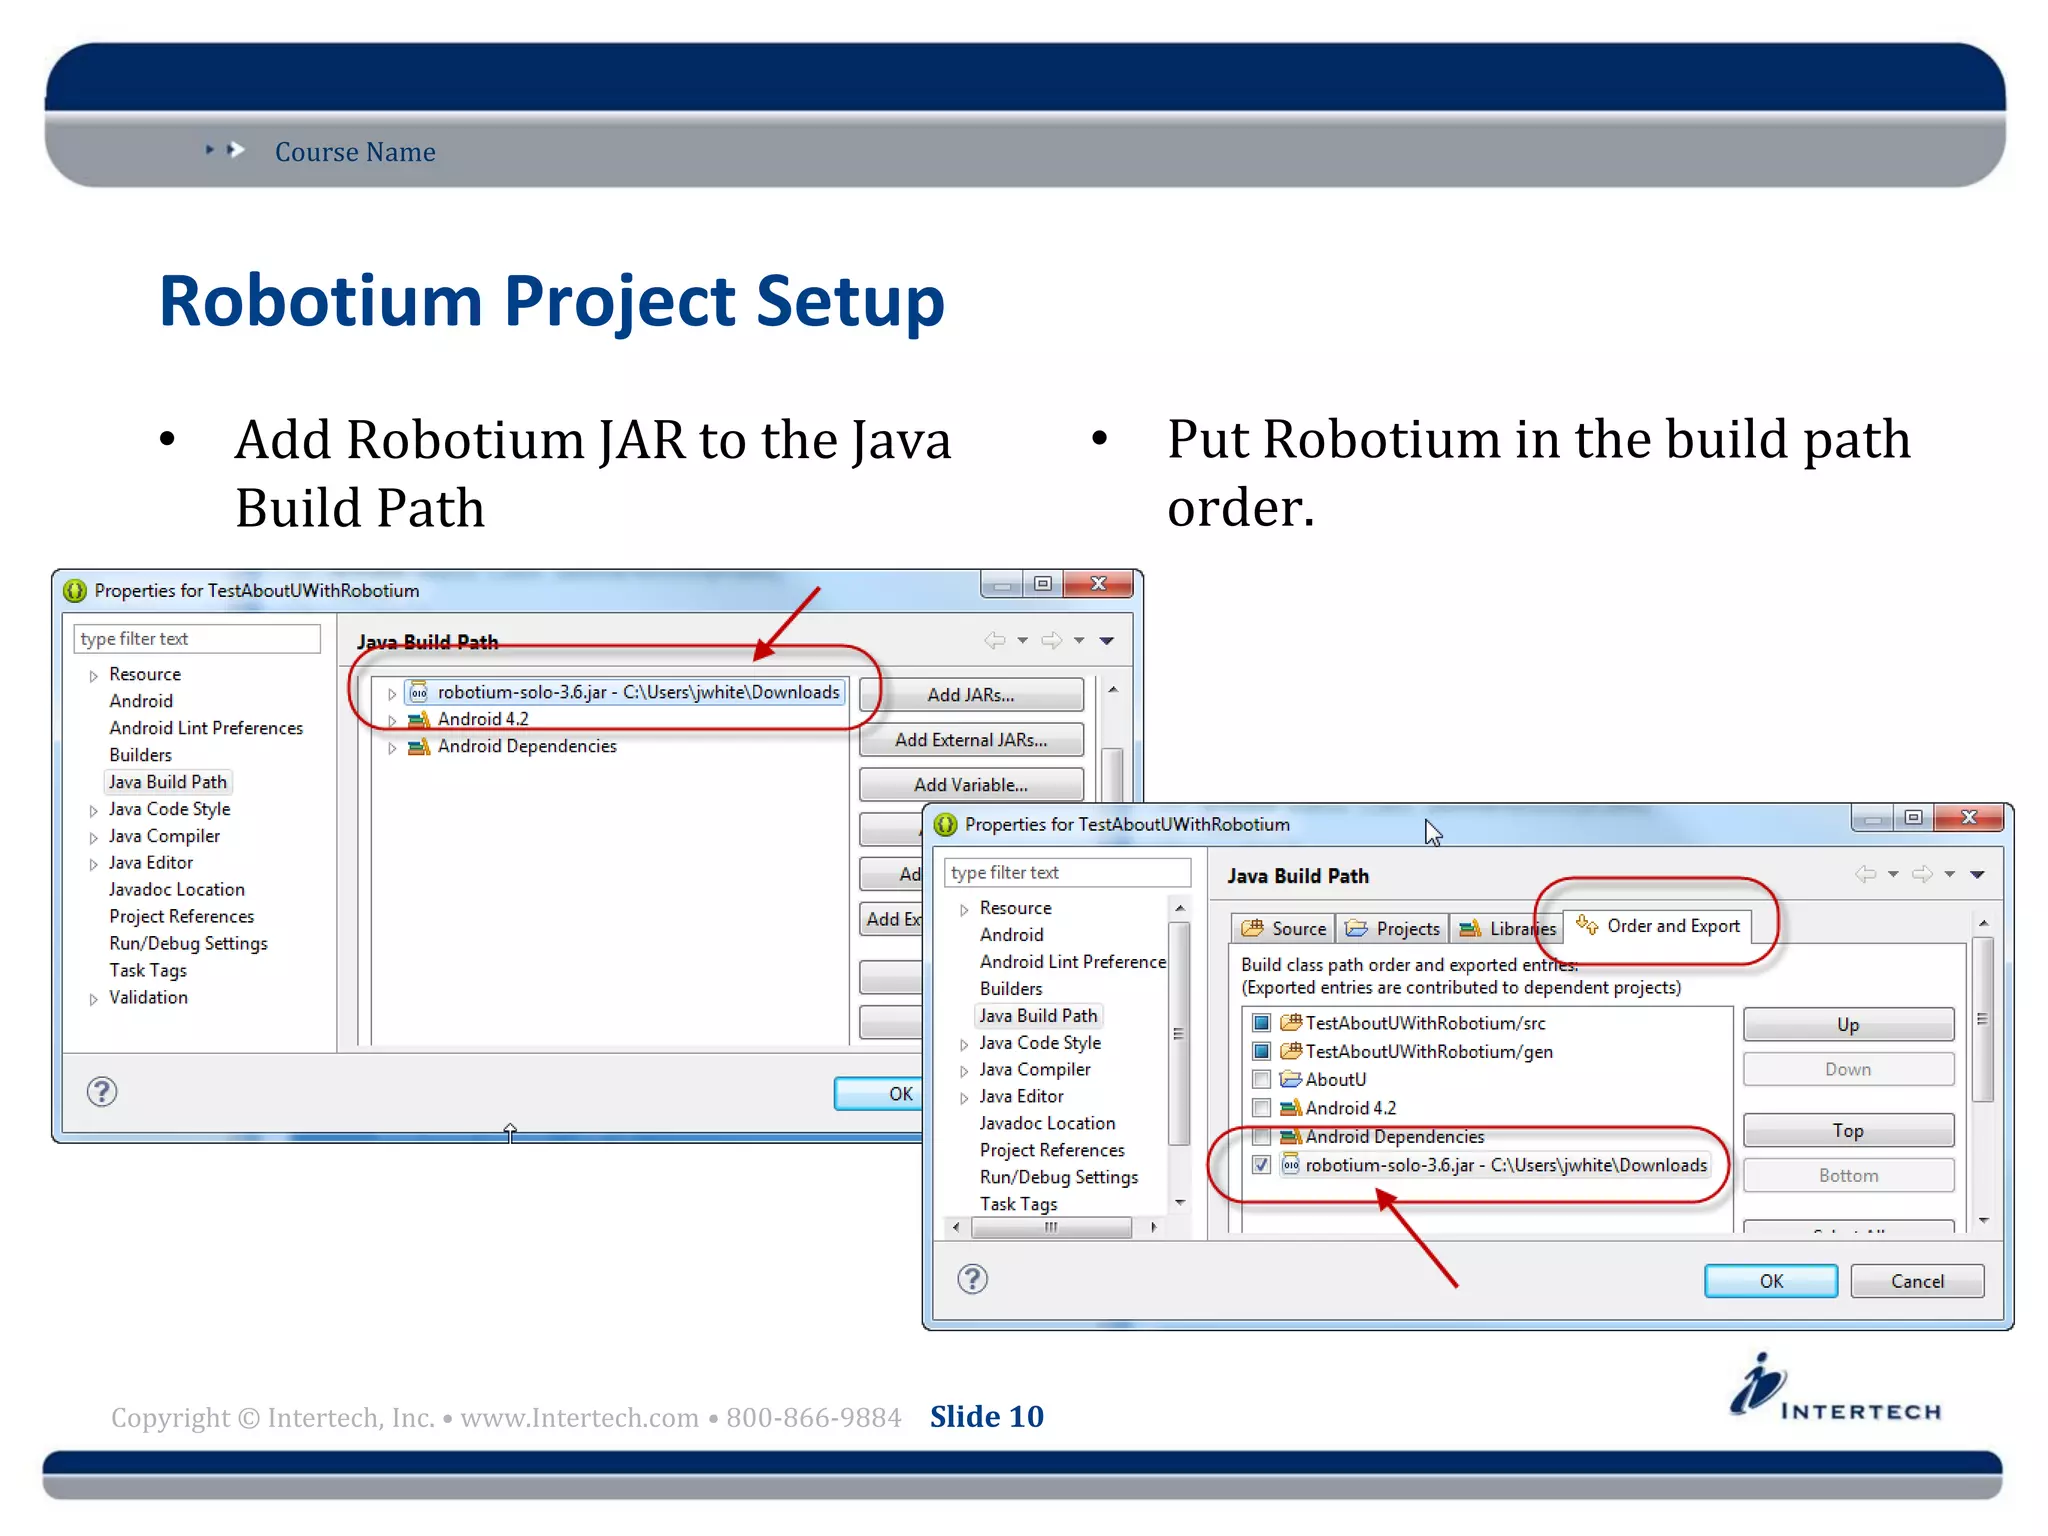The height and width of the screenshot is (1536, 2048).
Task: Expand robotium-solo-3.6.jar entry in back window
Action: 392,693
